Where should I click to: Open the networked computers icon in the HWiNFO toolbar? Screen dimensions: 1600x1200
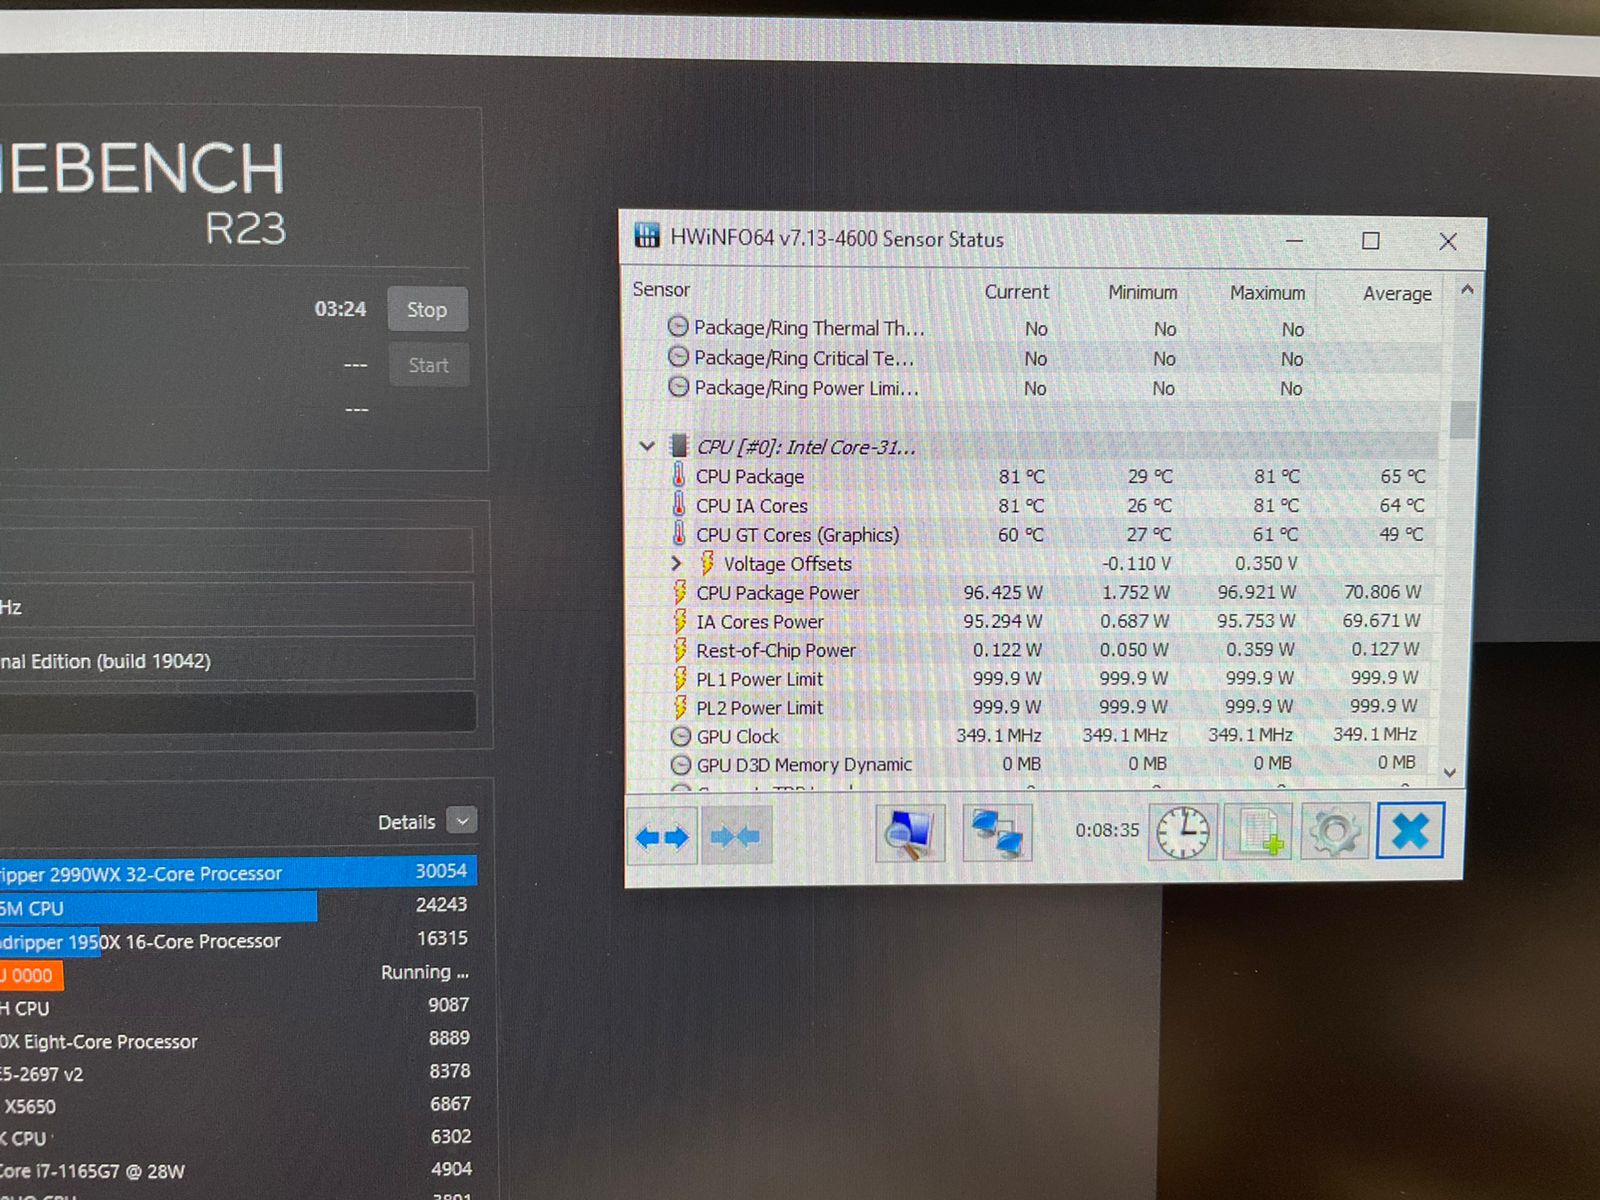click(x=997, y=833)
